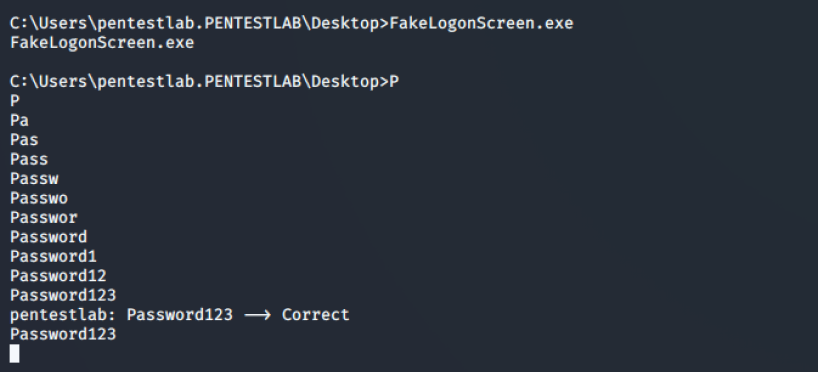Screen dimensions: 818x372
Task: Click the line reading Password1
Action: [53, 256]
